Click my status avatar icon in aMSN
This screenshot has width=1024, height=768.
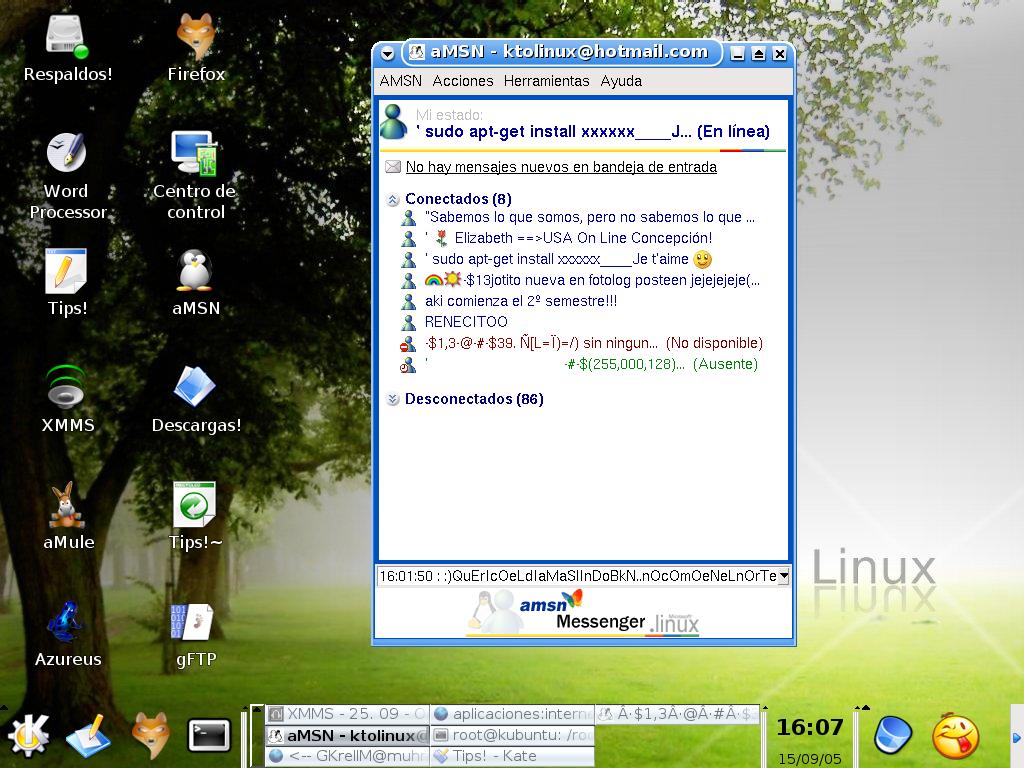tap(394, 122)
